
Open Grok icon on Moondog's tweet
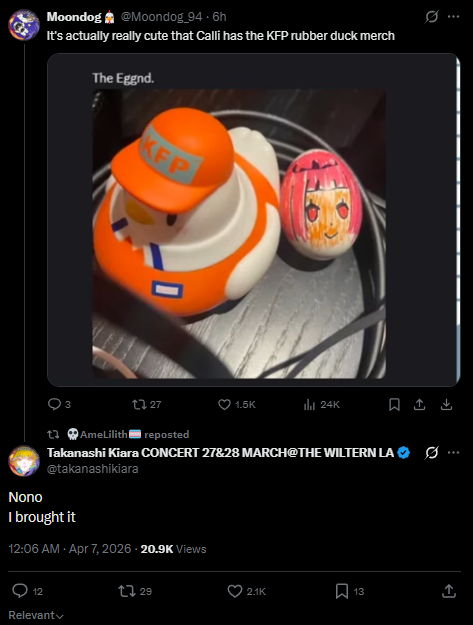pyautogui.click(x=432, y=17)
